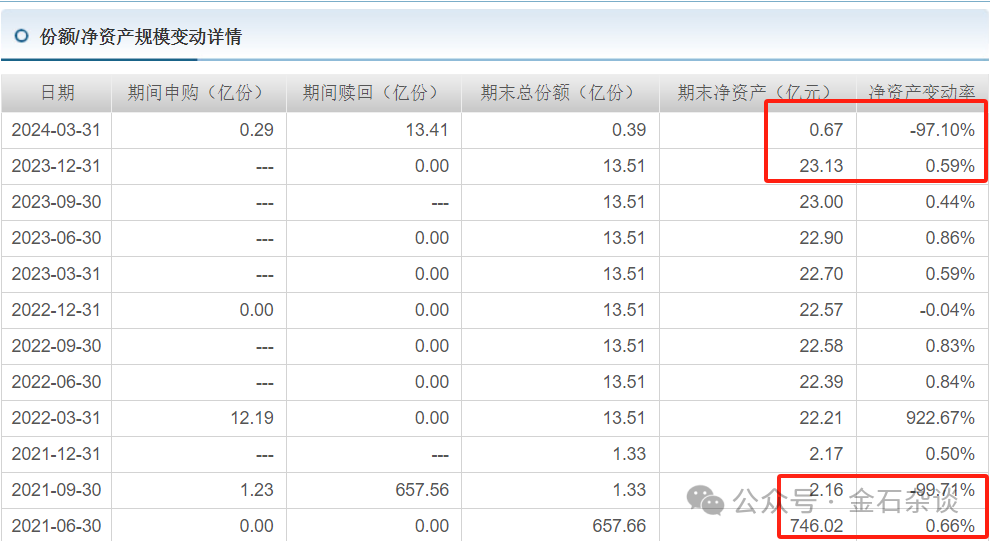Click the 746.02 net asset cell
Screen dimensions: 990x541
tap(816, 526)
